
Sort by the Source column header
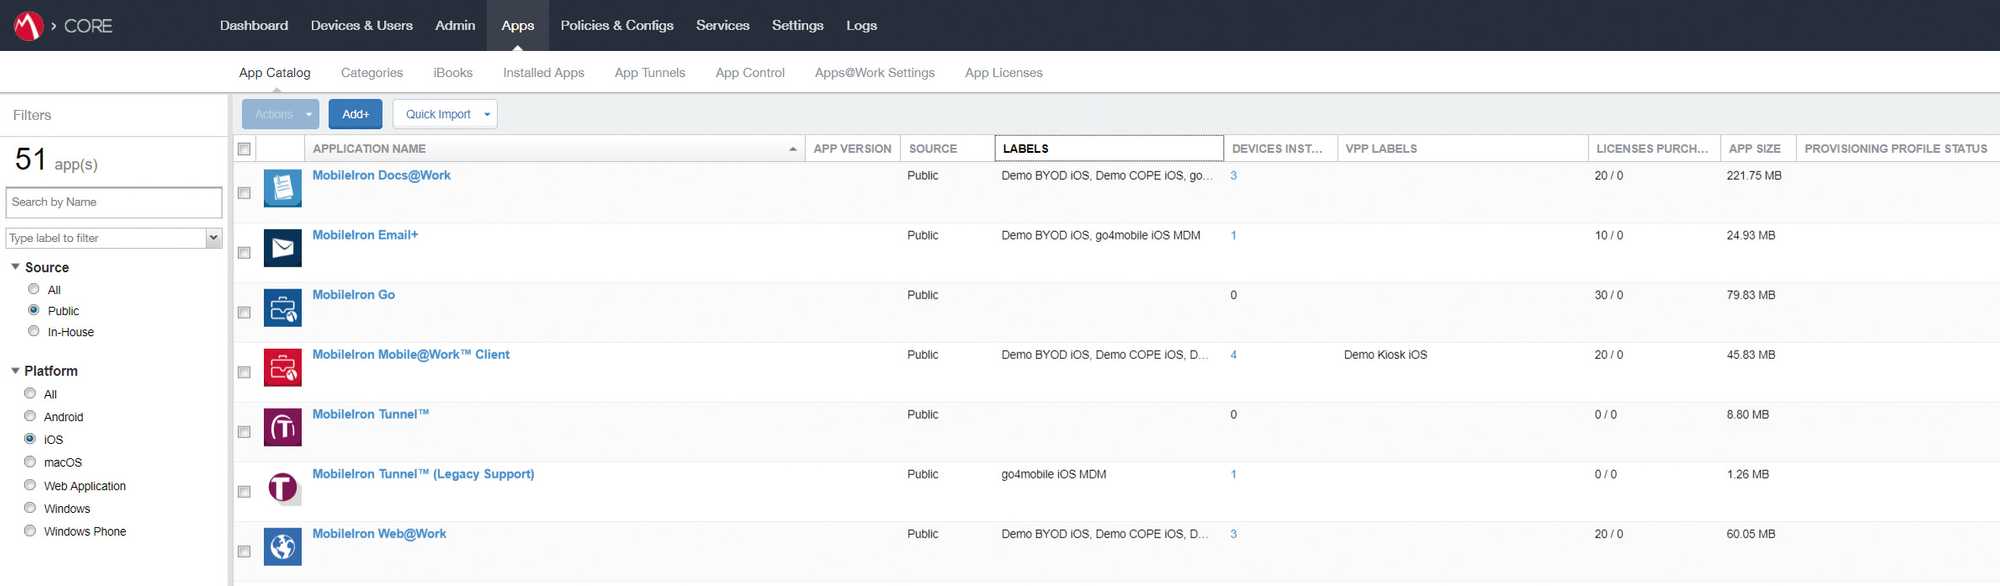947,149
